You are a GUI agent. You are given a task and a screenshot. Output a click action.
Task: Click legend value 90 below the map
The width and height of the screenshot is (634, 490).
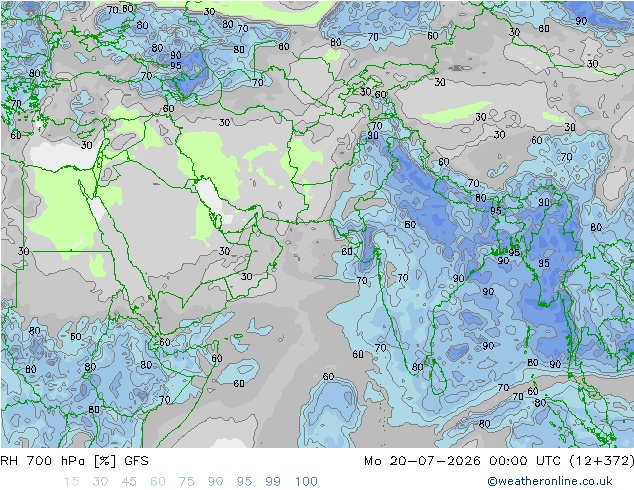click(216, 481)
